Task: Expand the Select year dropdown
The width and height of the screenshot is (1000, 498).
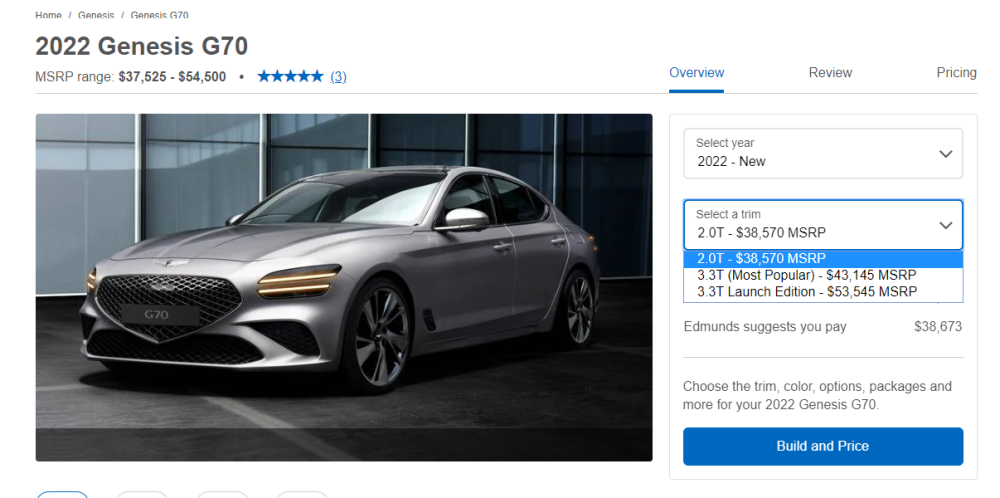Action: pyautogui.click(x=823, y=154)
